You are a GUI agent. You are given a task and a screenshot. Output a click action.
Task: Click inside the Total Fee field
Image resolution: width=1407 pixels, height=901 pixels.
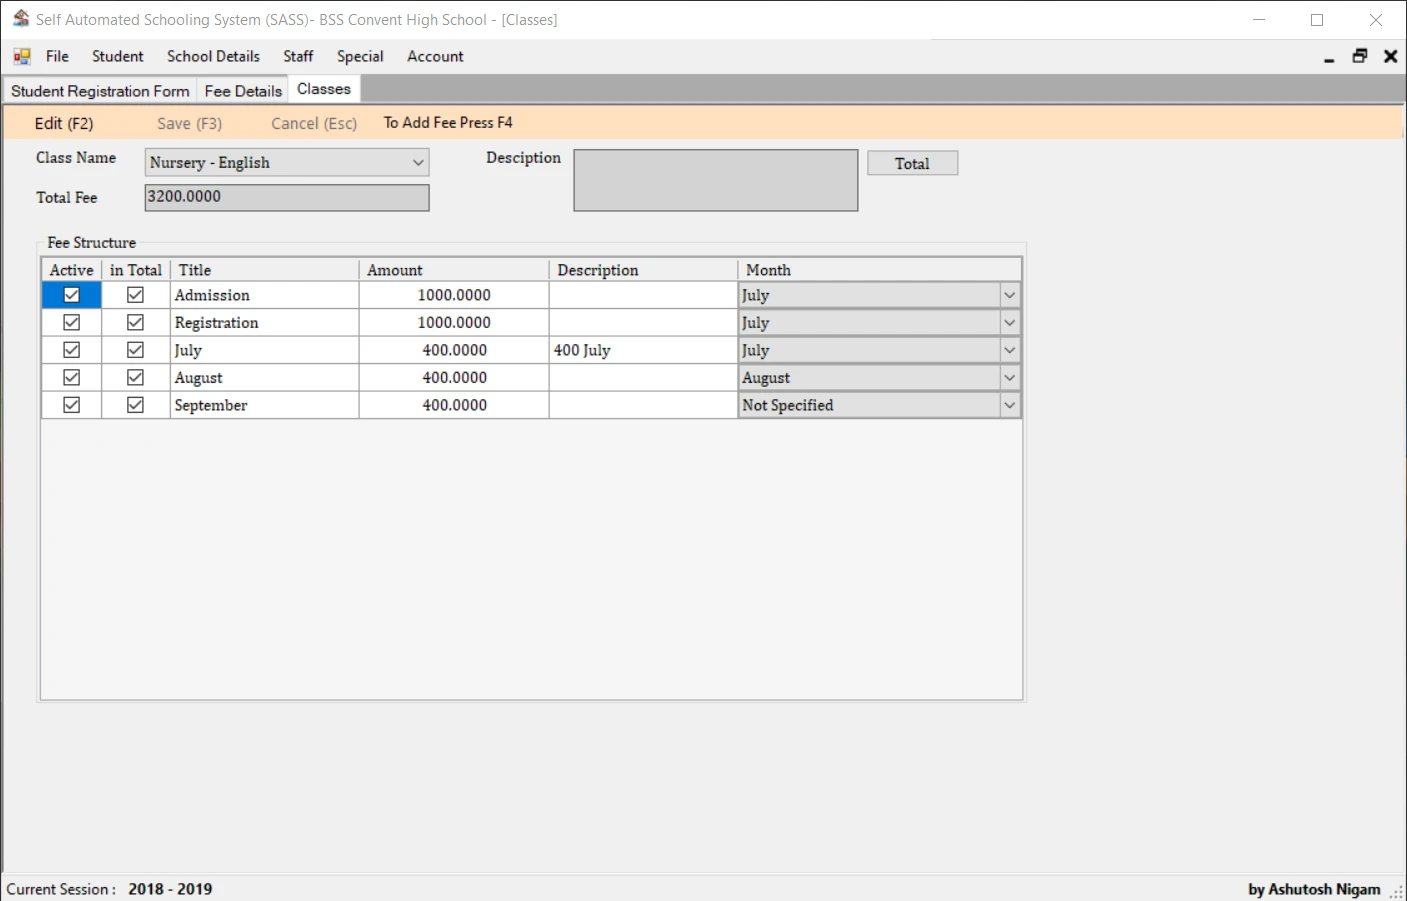(x=286, y=197)
